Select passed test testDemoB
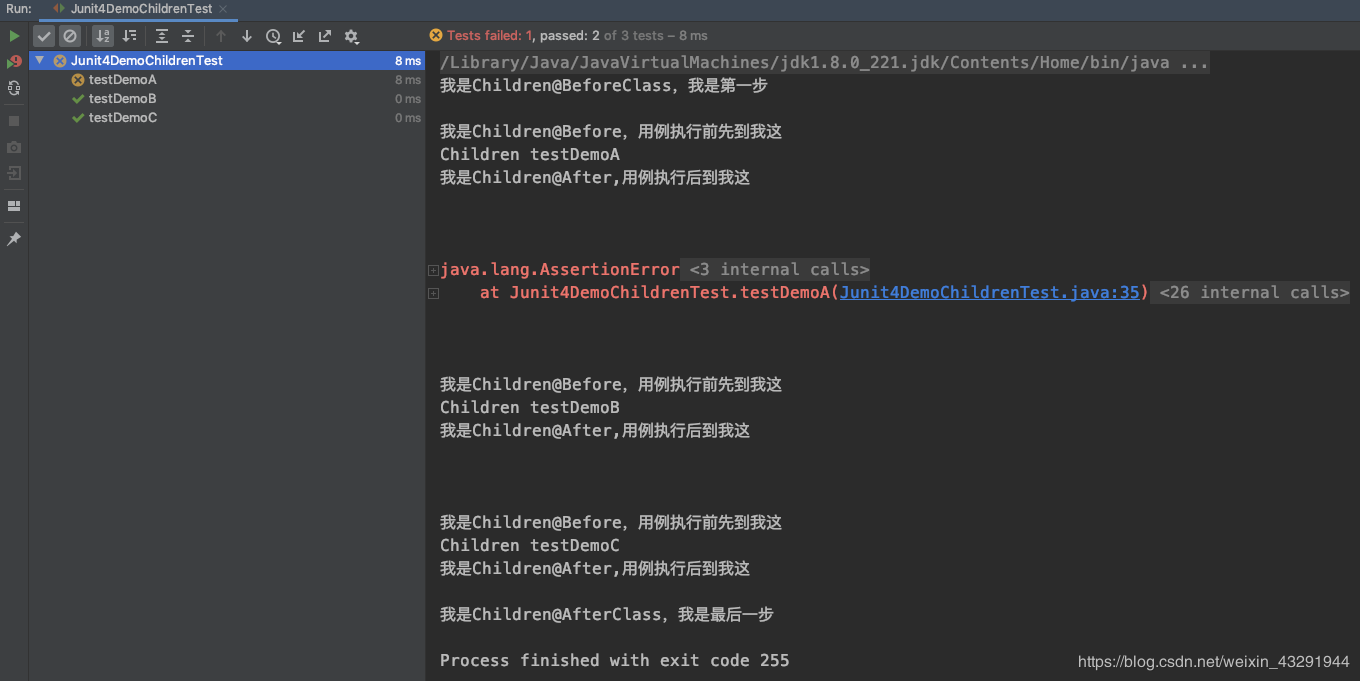Image resolution: width=1360 pixels, height=681 pixels. tap(122, 99)
